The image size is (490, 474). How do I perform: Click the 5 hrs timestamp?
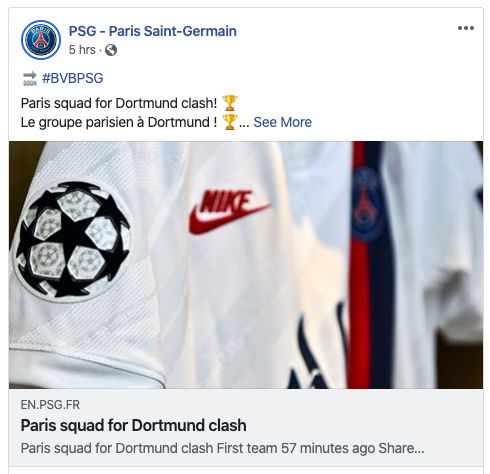point(82,50)
